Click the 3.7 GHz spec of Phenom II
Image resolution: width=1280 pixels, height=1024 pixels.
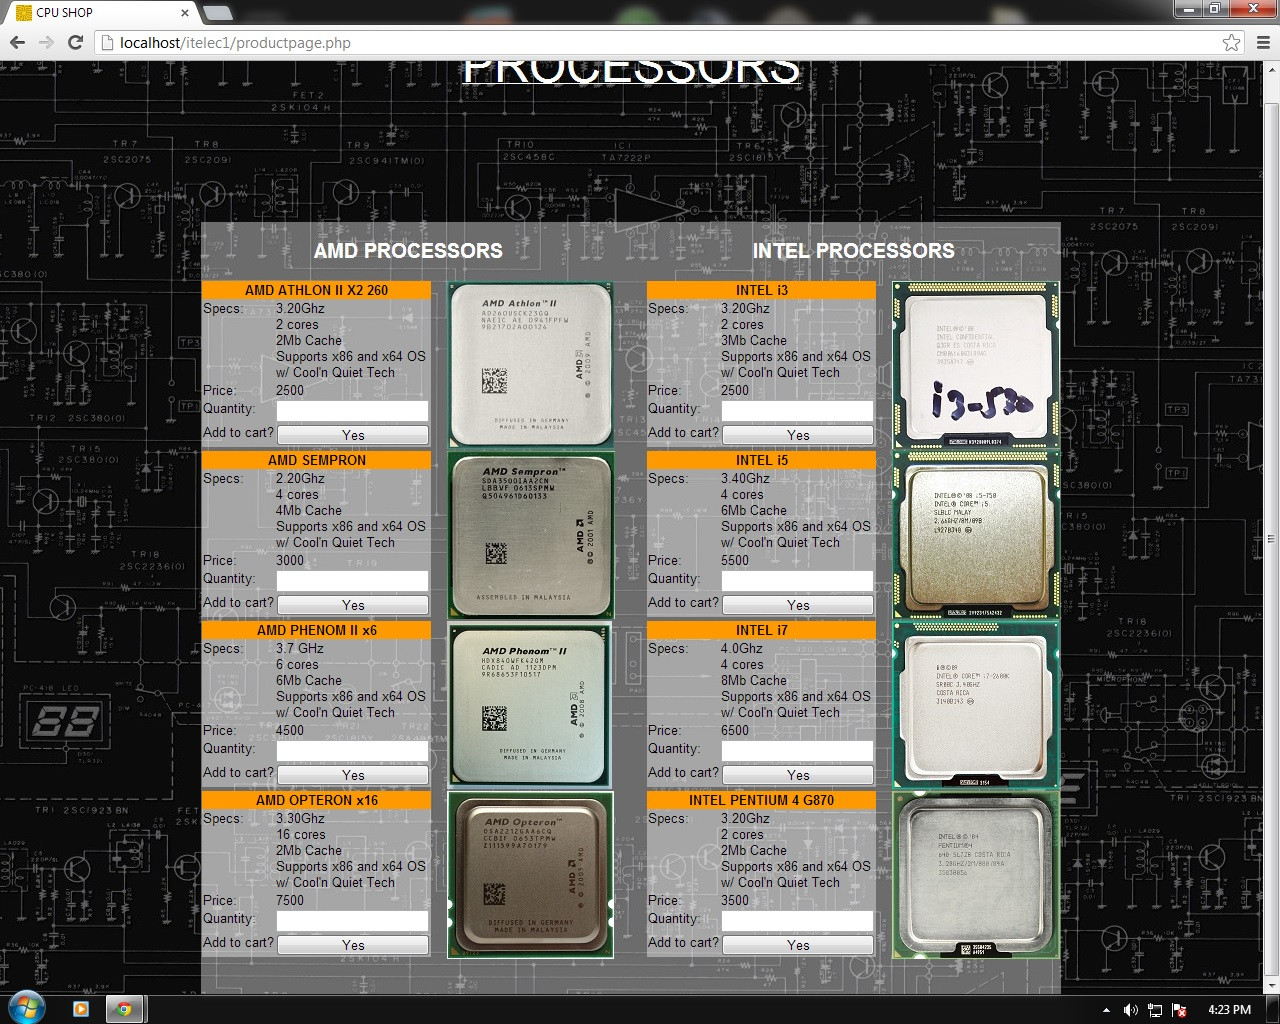click(x=300, y=648)
